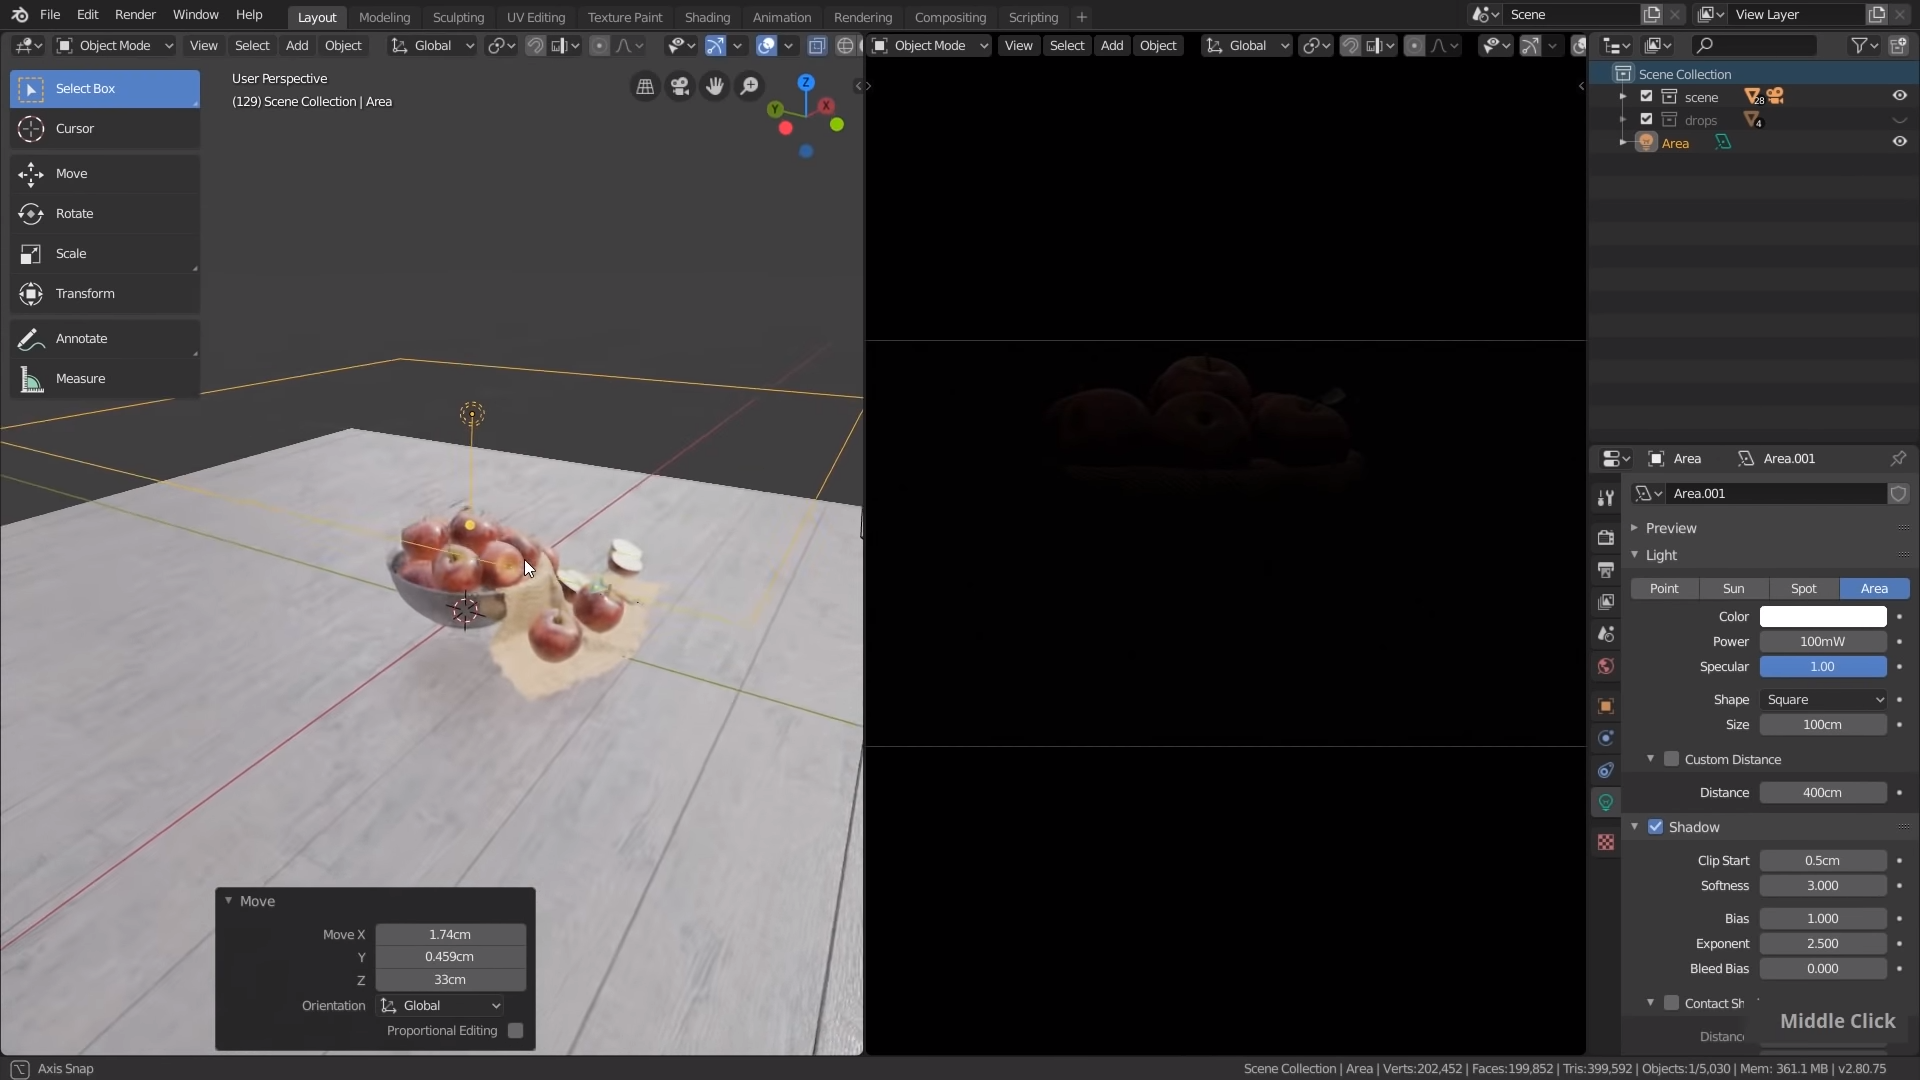Click the camera view icon in viewport
The width and height of the screenshot is (1920, 1080).
[x=680, y=87]
